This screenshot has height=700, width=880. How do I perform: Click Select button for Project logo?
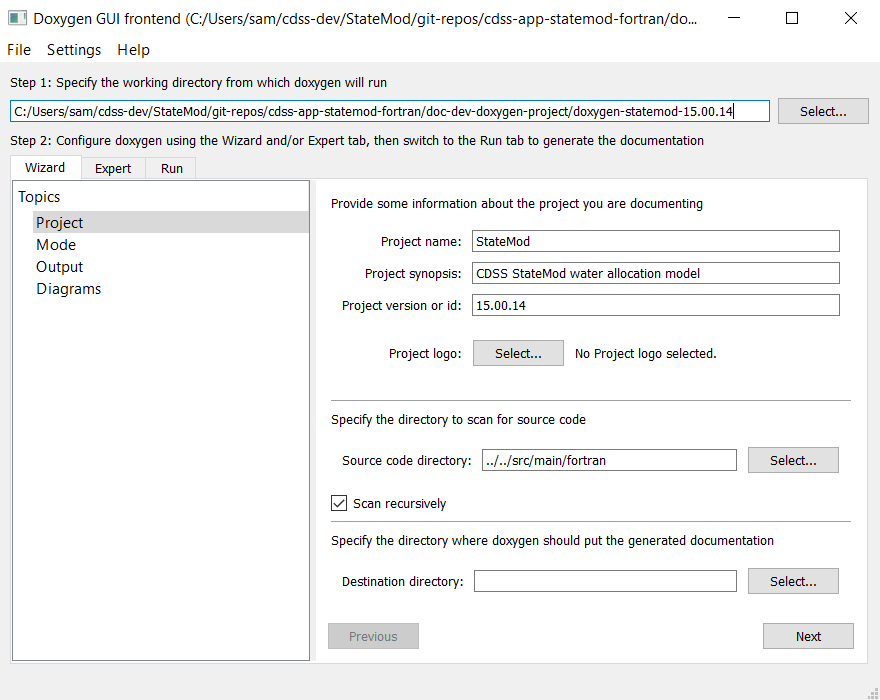click(518, 353)
